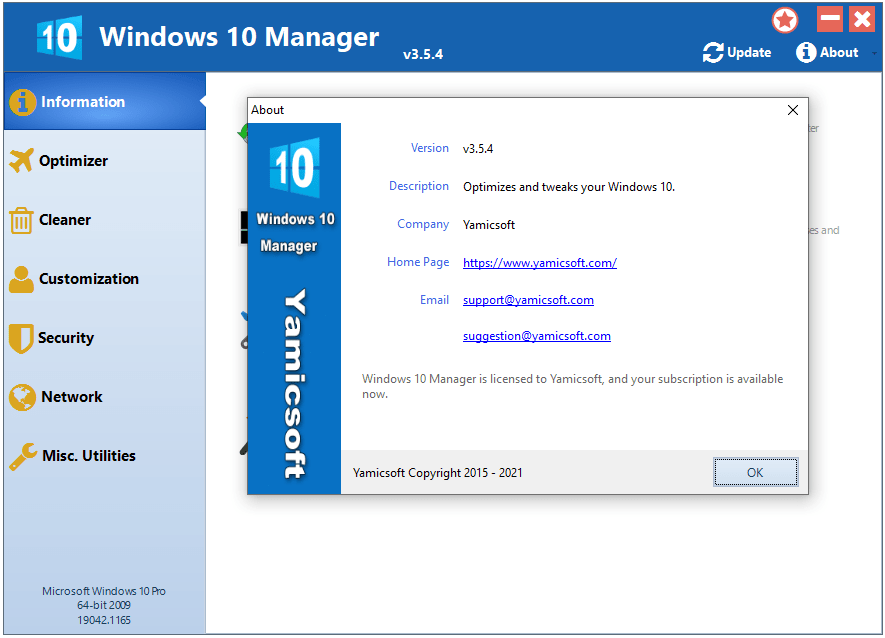Click the Version label in About dialog
This screenshot has height=638, width=885.
(x=430, y=148)
